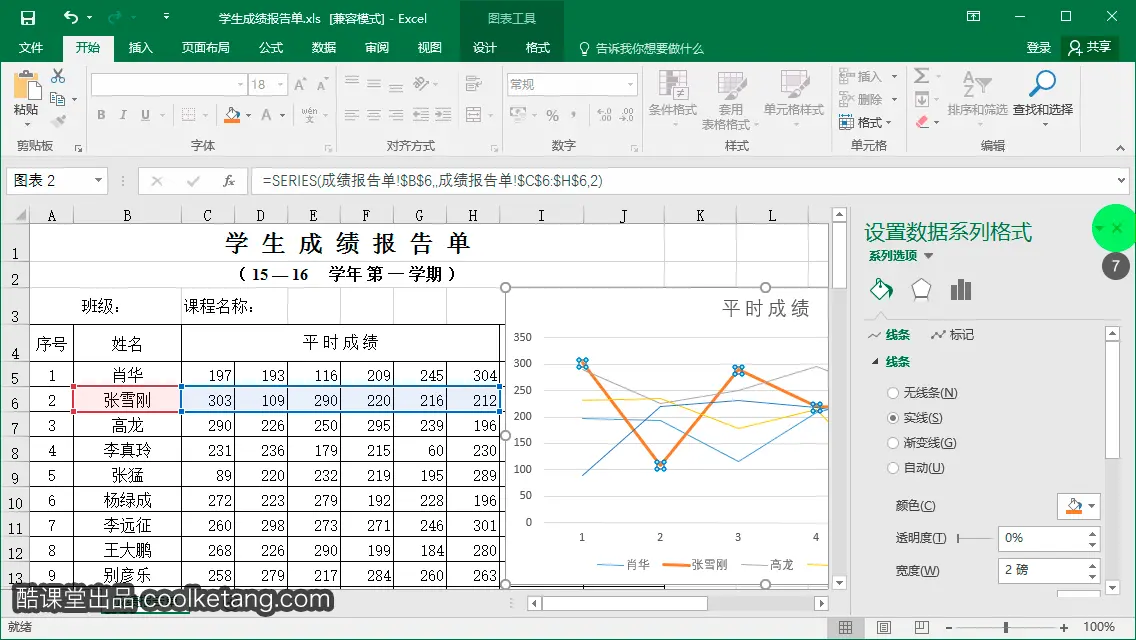The width and height of the screenshot is (1136, 640).
Task: Toggle Bold formatting button
Action: [101, 115]
